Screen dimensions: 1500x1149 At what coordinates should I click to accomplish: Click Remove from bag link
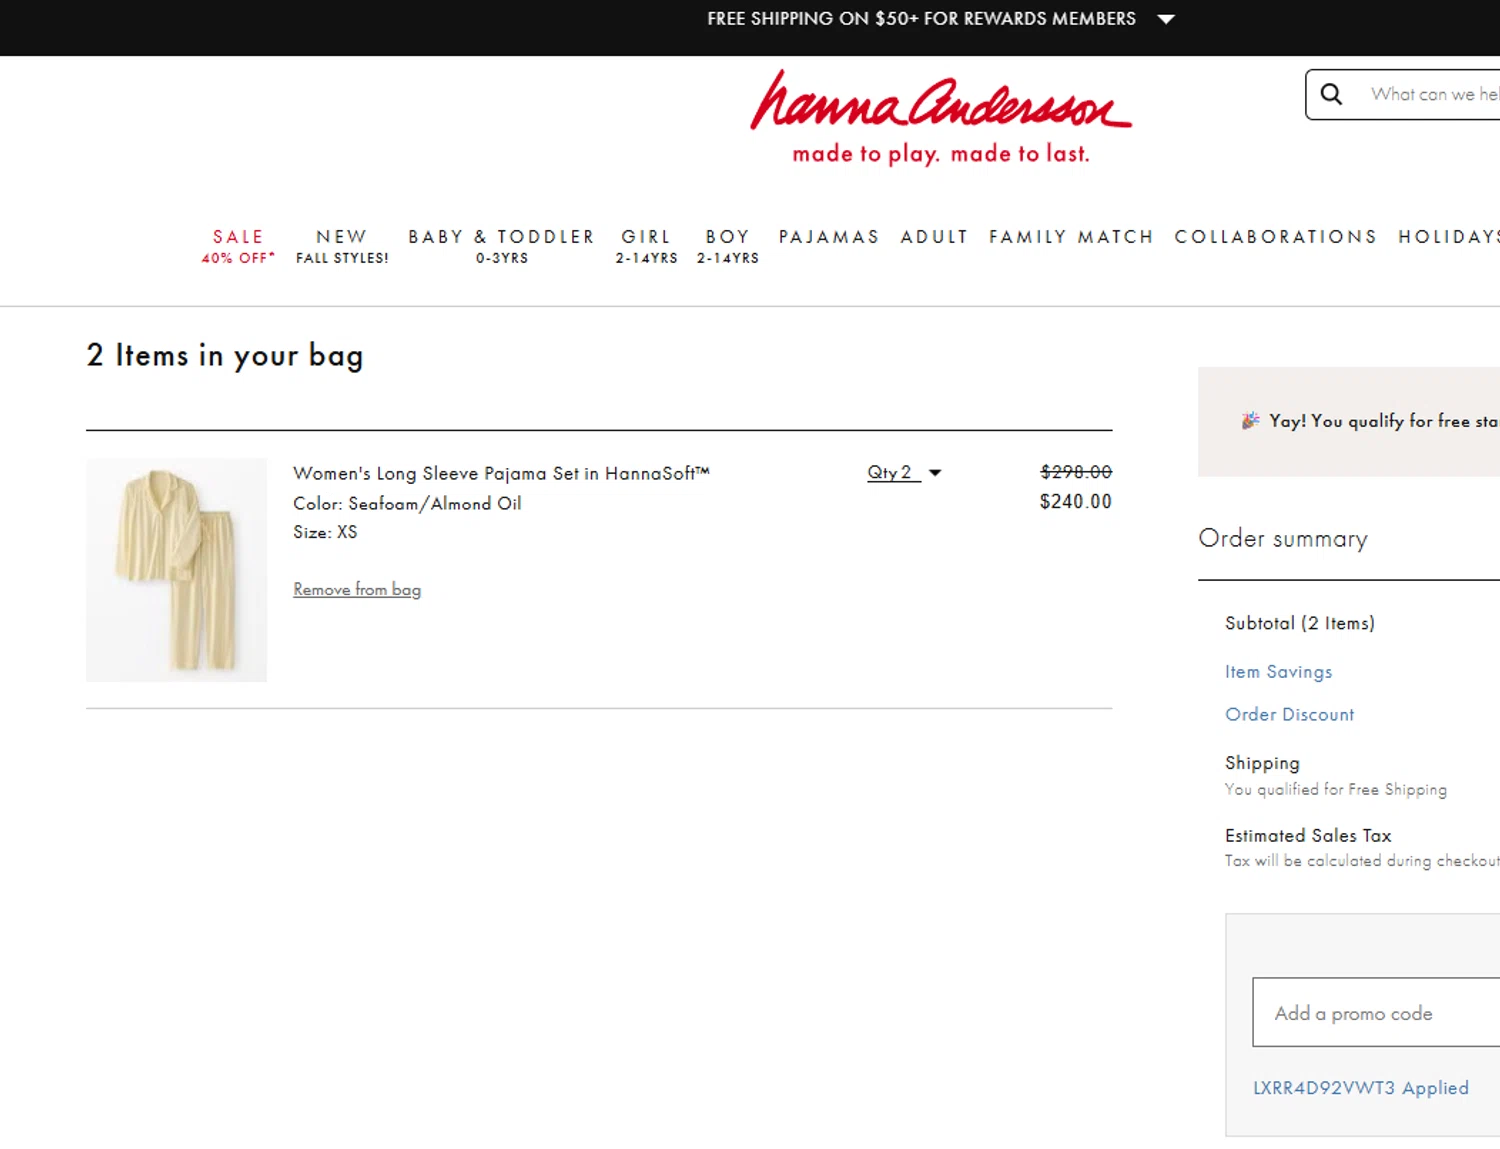[357, 590]
